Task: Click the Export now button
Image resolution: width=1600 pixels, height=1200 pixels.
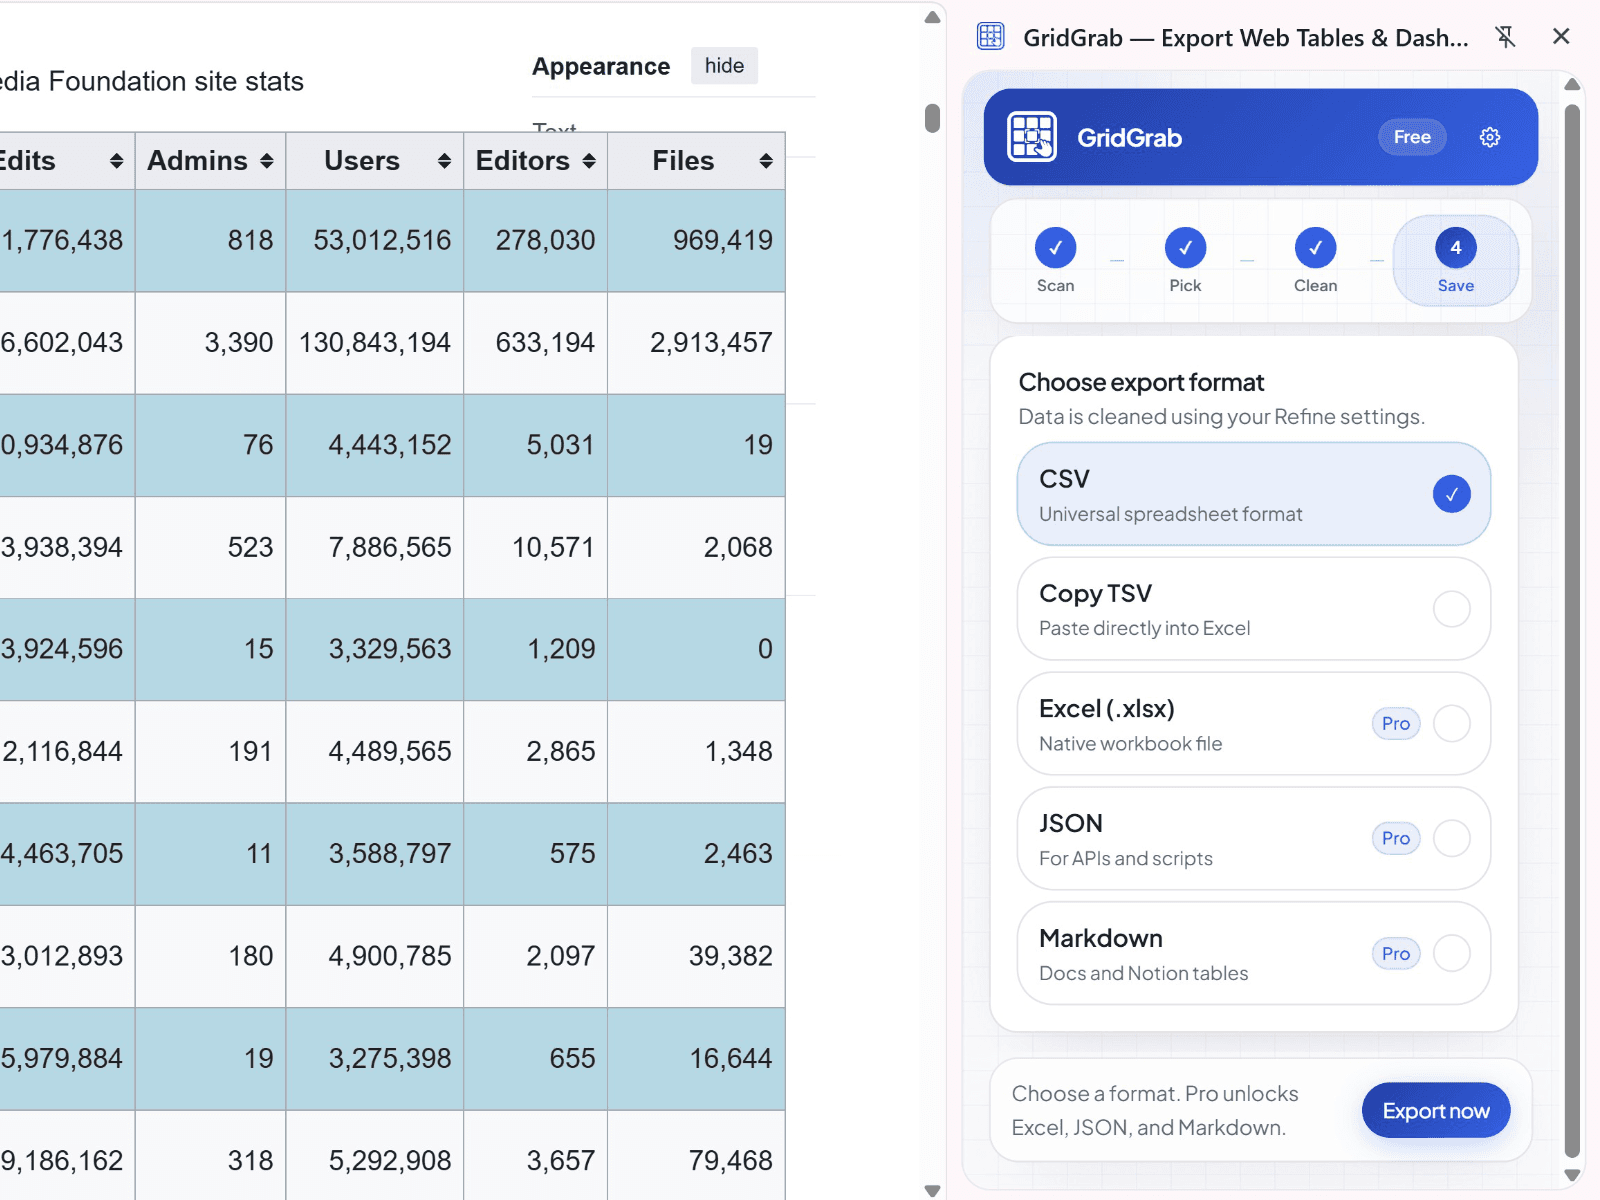Action: click(1436, 1110)
